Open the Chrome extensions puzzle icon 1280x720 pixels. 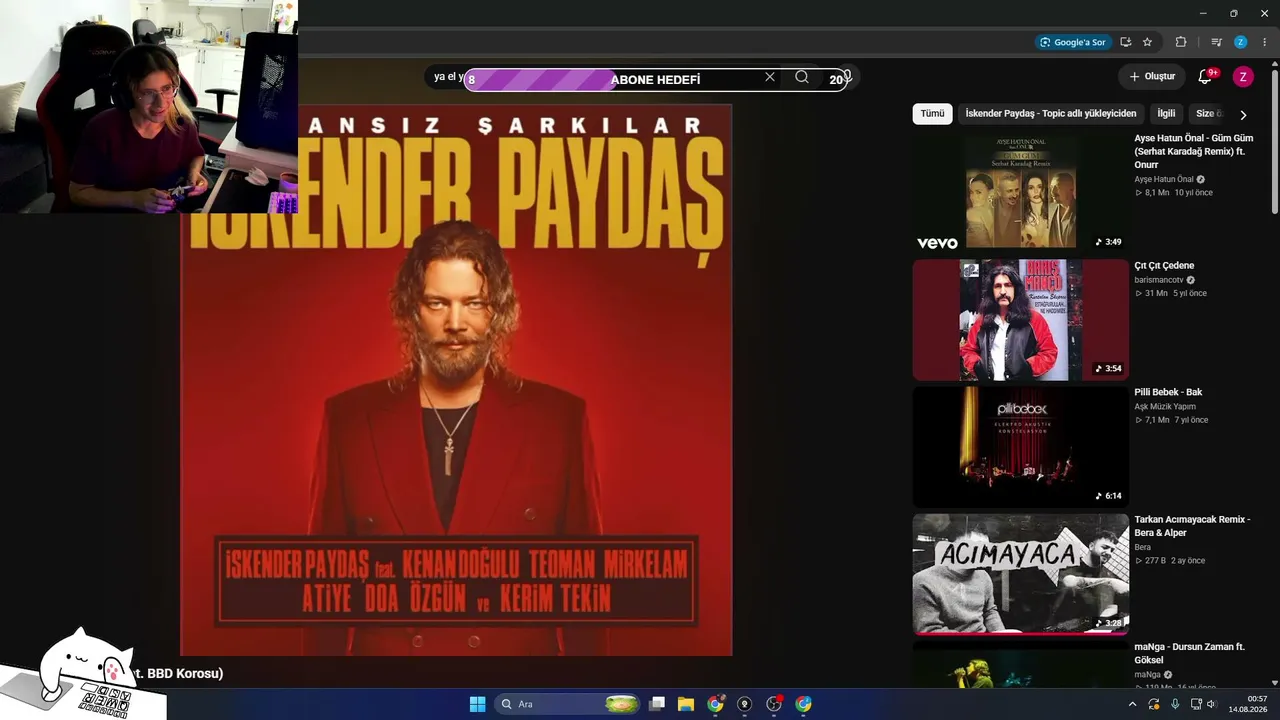[1181, 42]
